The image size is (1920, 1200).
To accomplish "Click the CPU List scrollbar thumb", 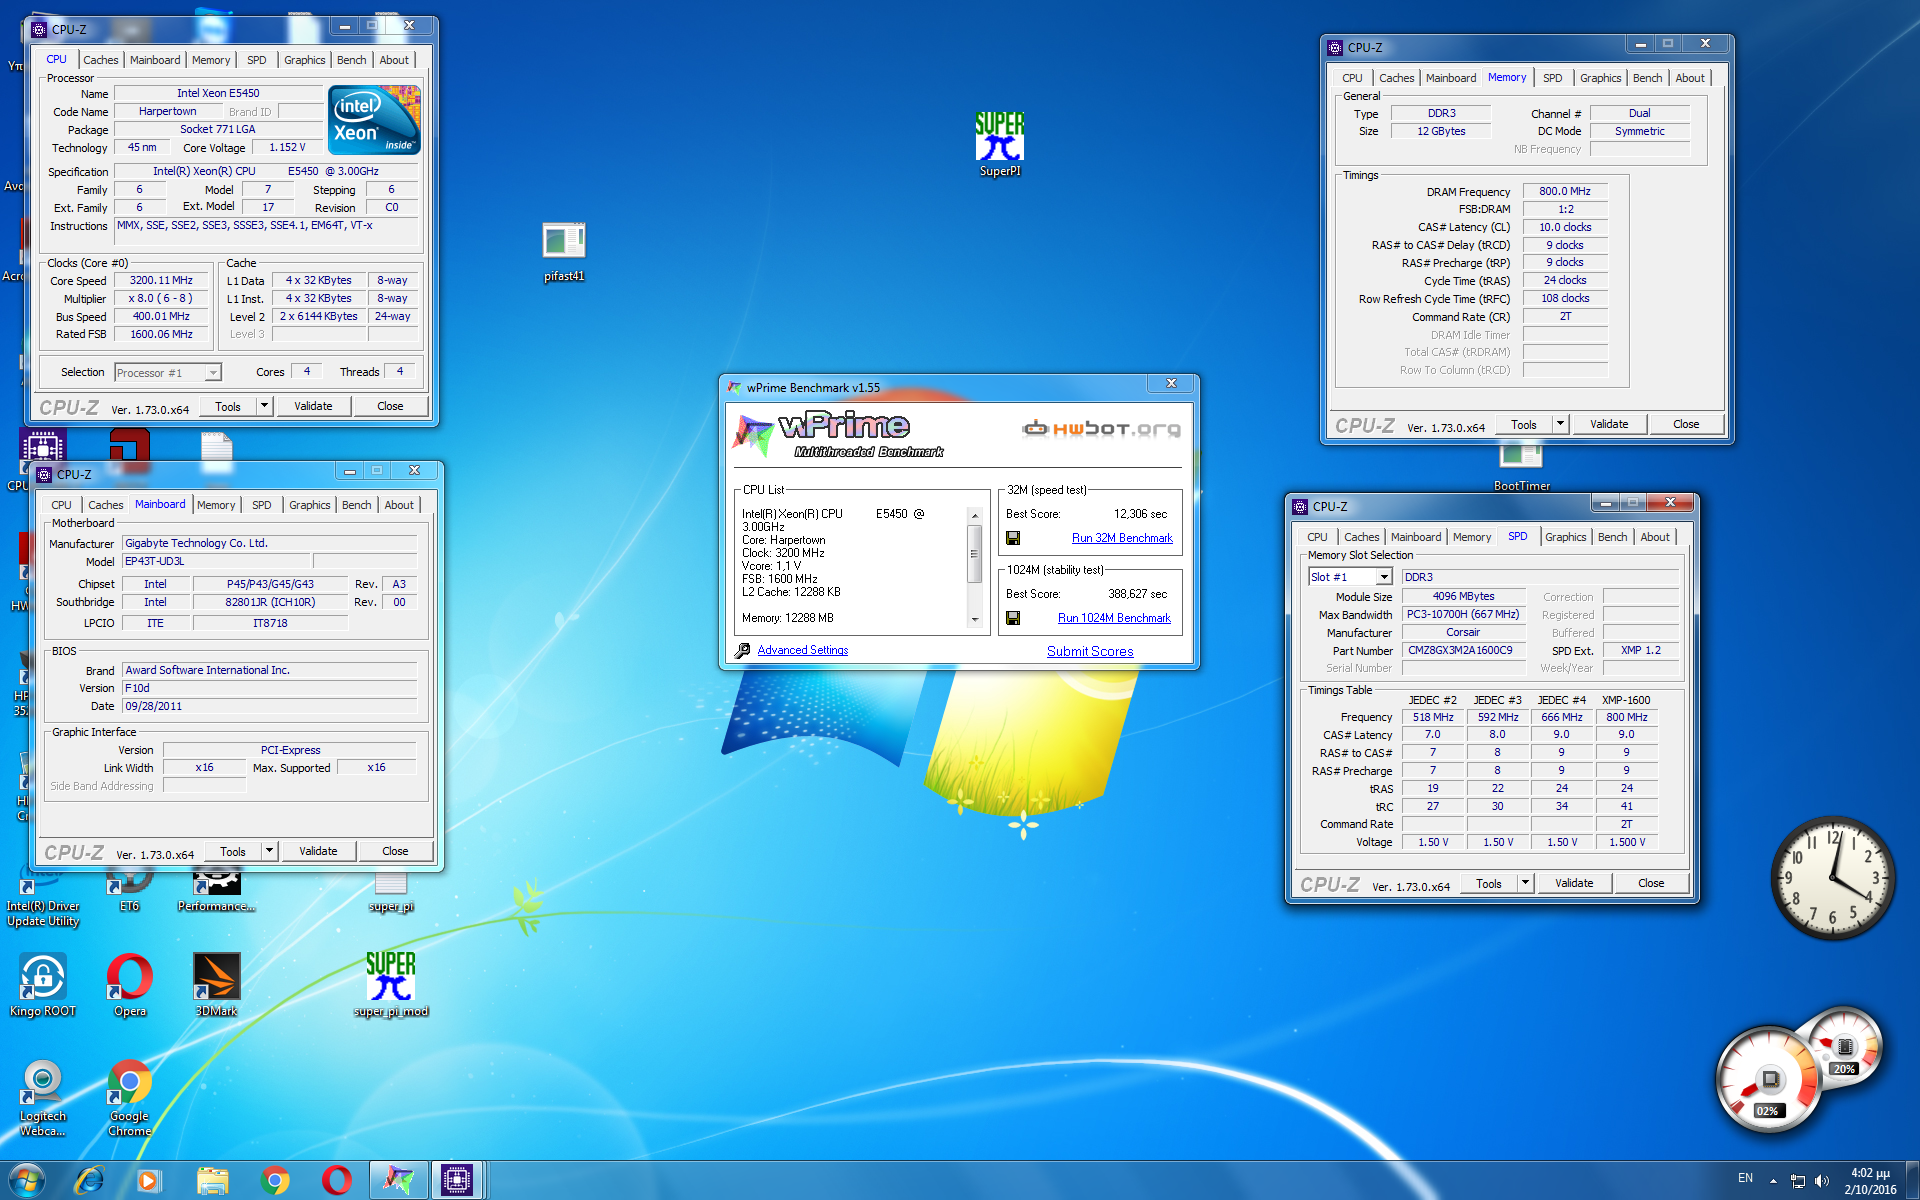I will [x=975, y=552].
